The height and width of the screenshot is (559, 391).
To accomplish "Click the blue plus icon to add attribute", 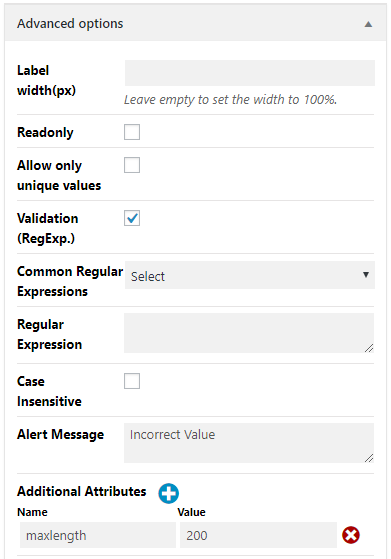I will (168, 493).
